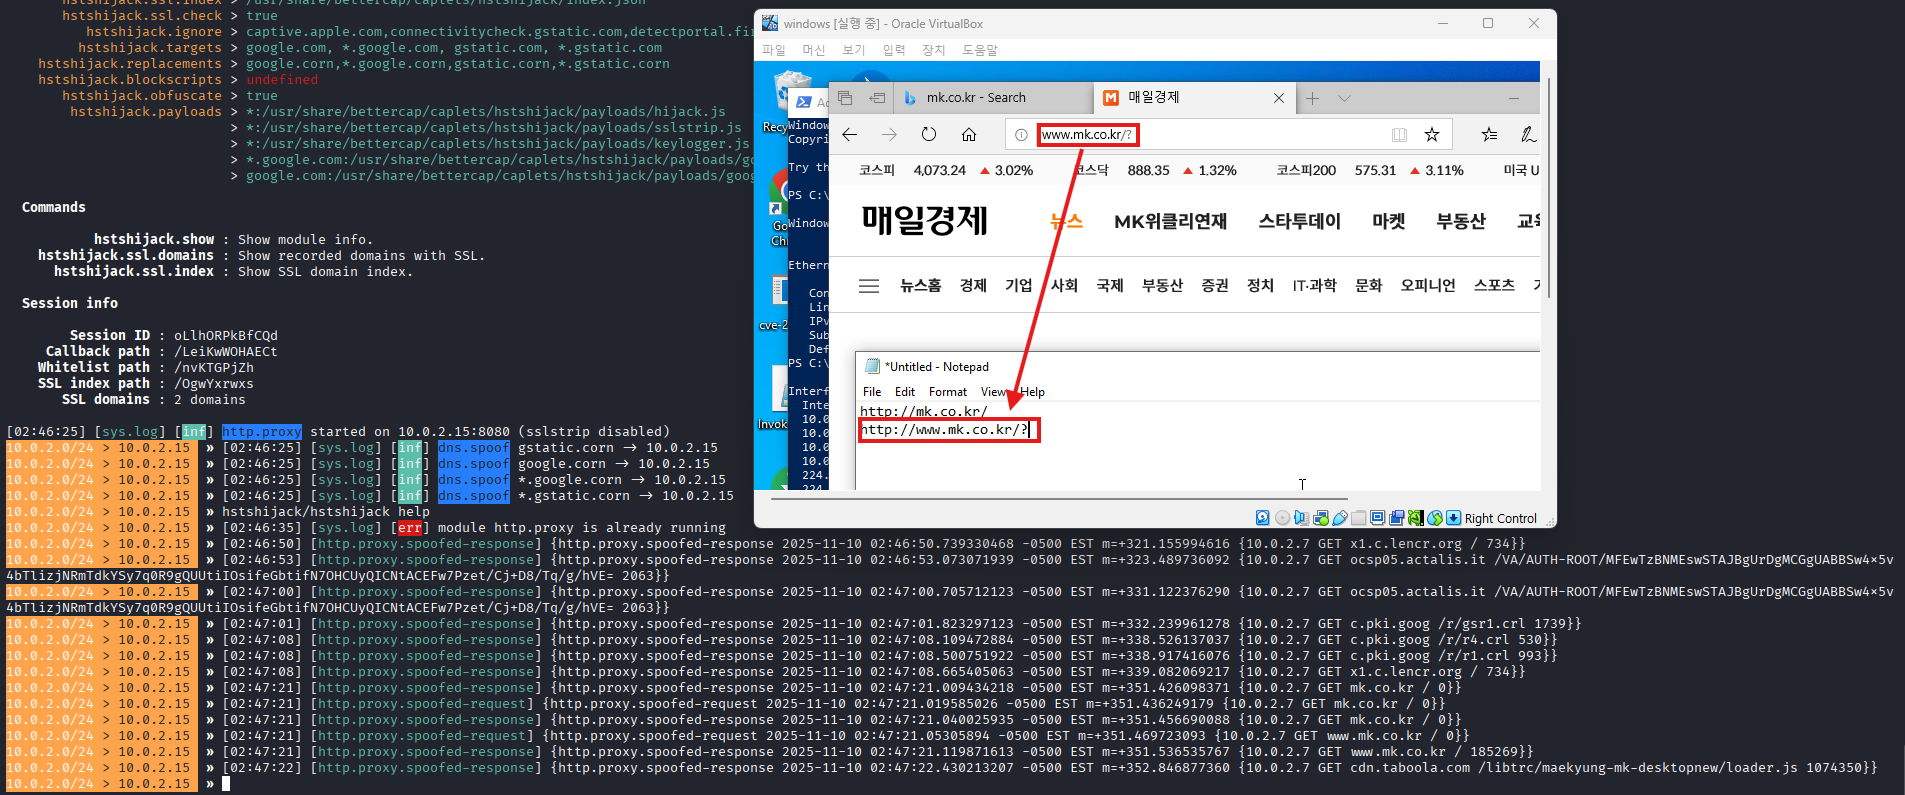
Task: Go to 증권 news category
Action: click(x=1215, y=285)
